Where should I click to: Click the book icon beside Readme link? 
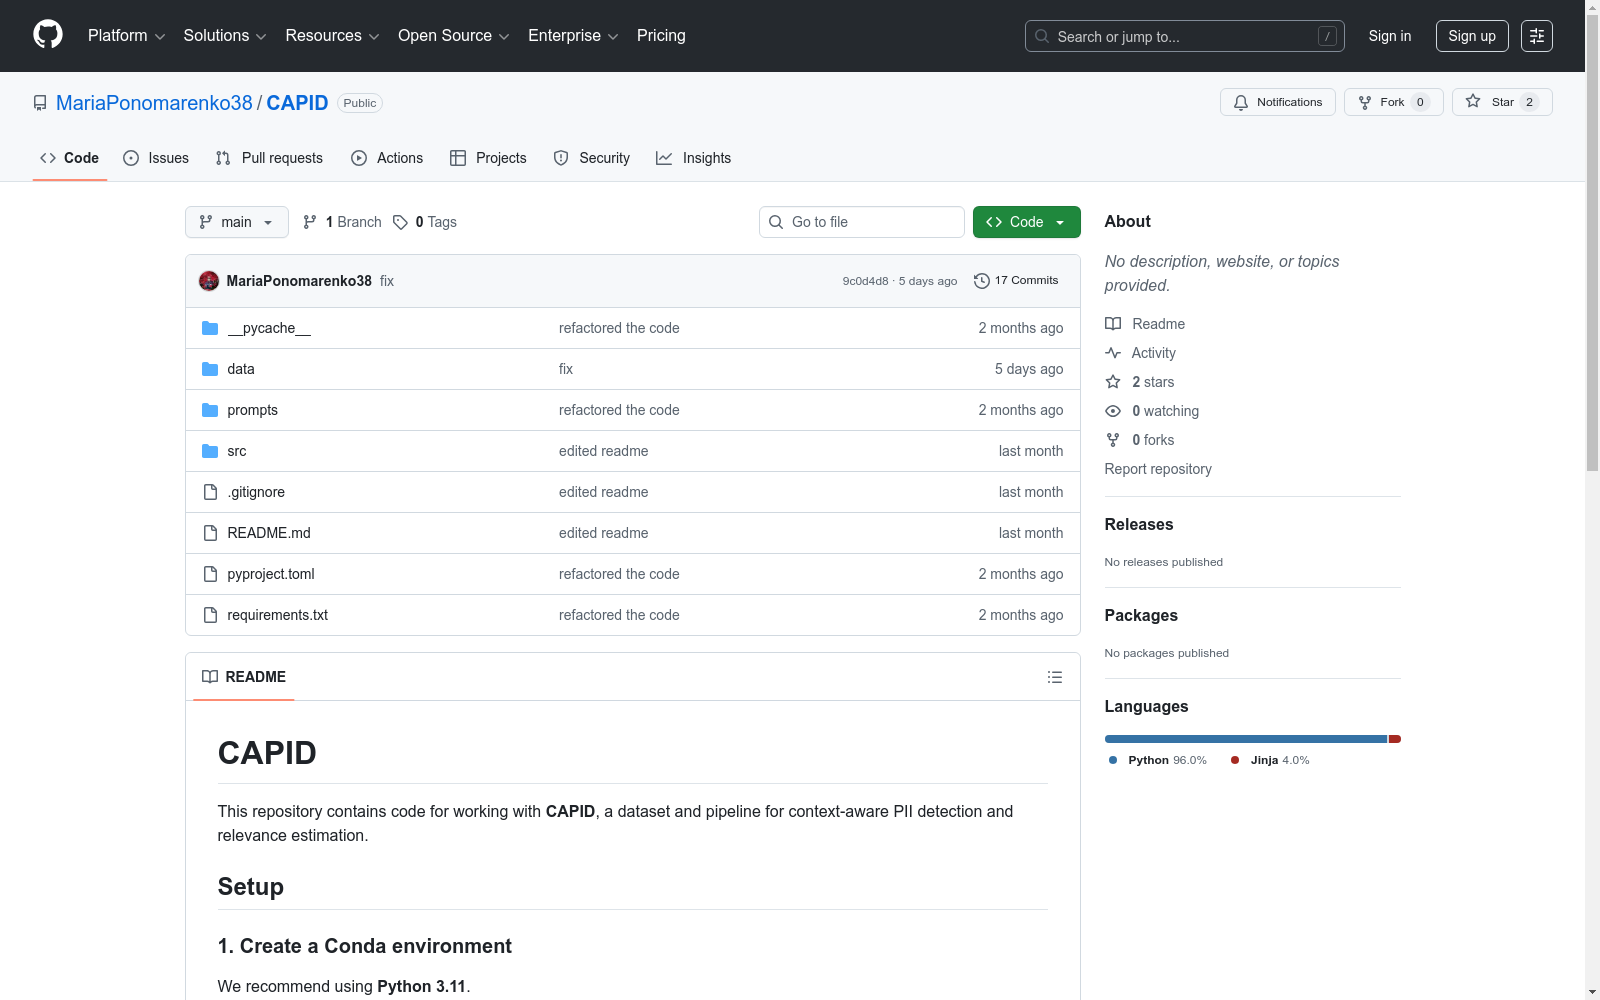tap(1113, 324)
